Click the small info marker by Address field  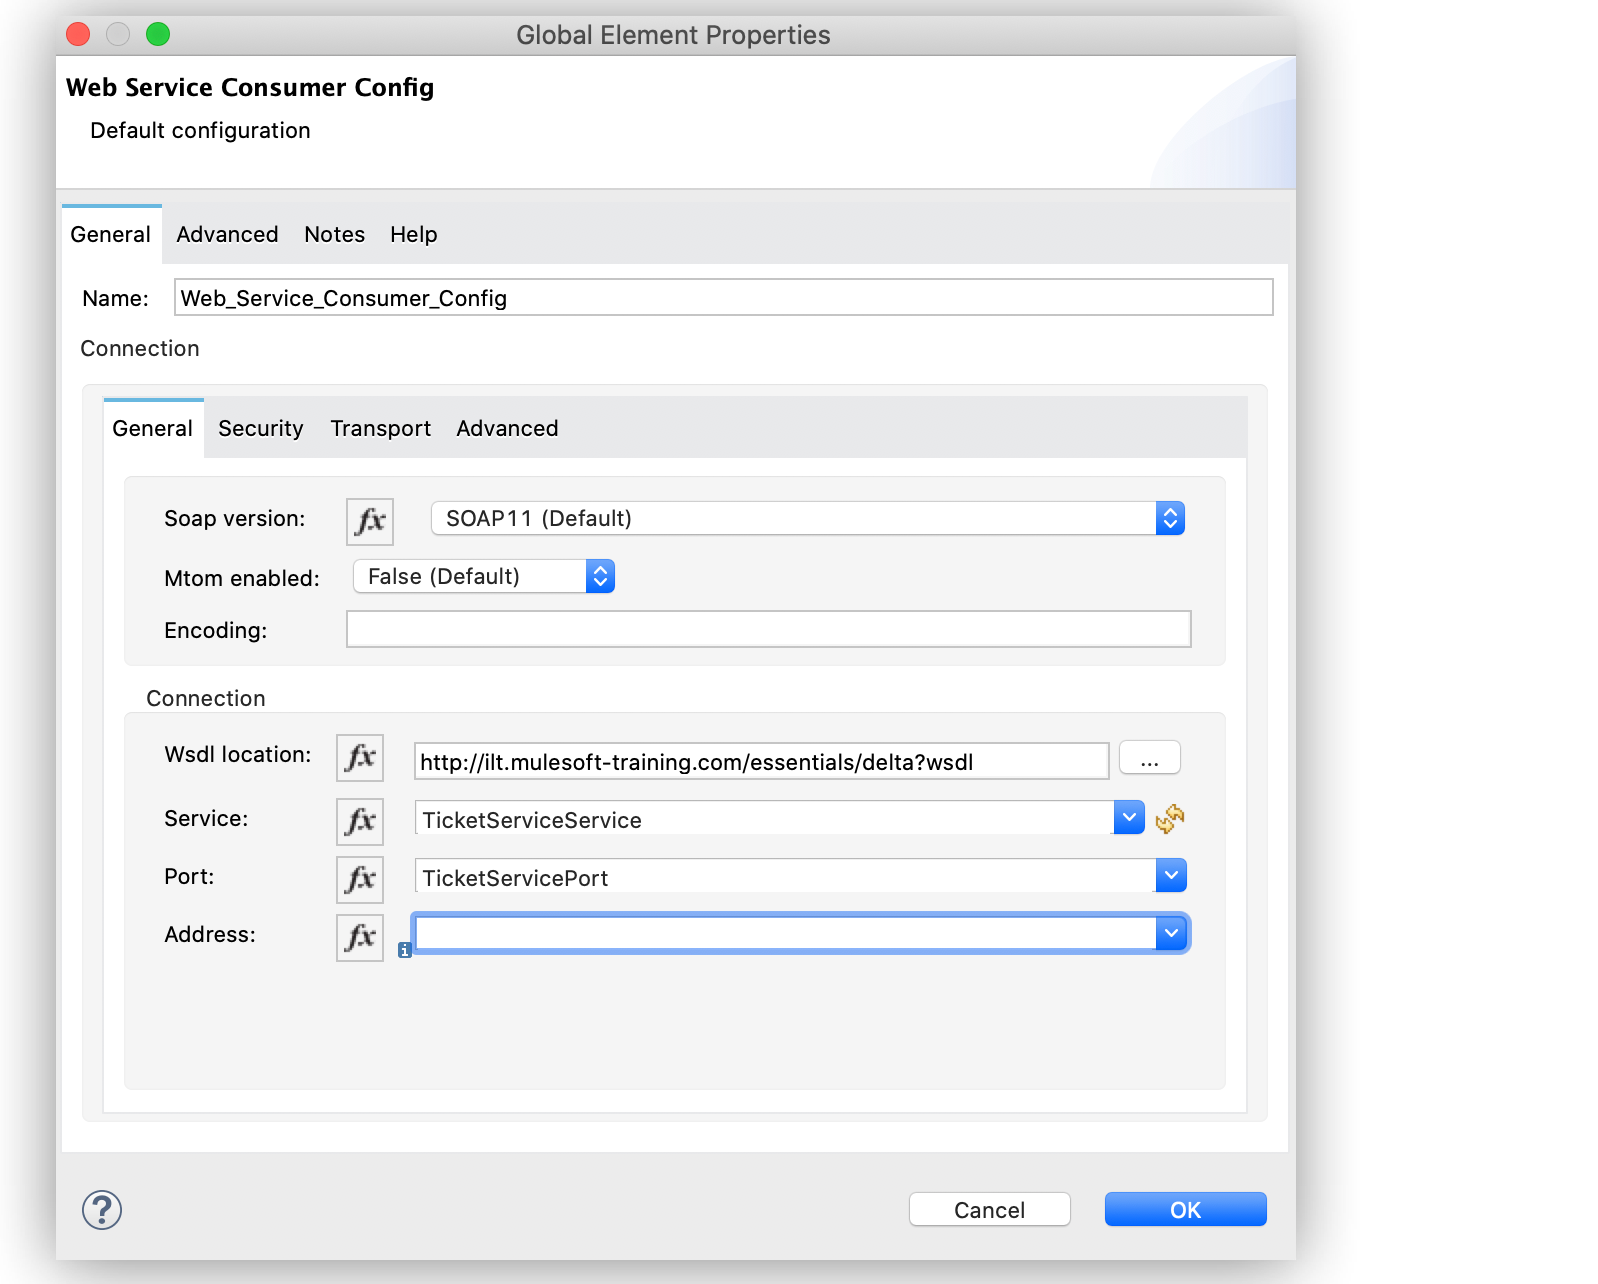click(x=405, y=951)
